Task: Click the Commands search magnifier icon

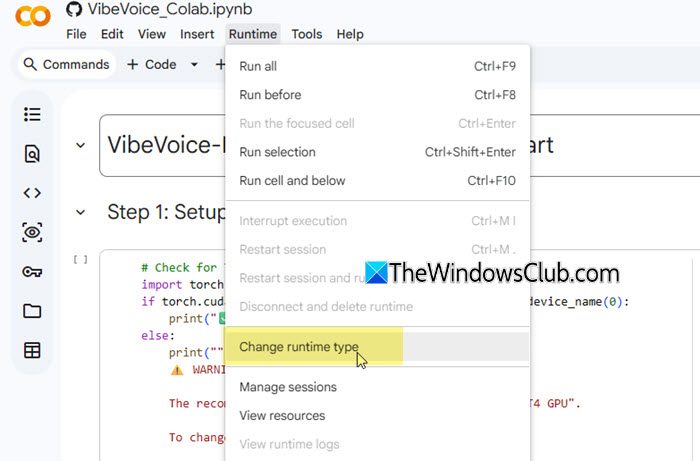Action: tap(30, 64)
